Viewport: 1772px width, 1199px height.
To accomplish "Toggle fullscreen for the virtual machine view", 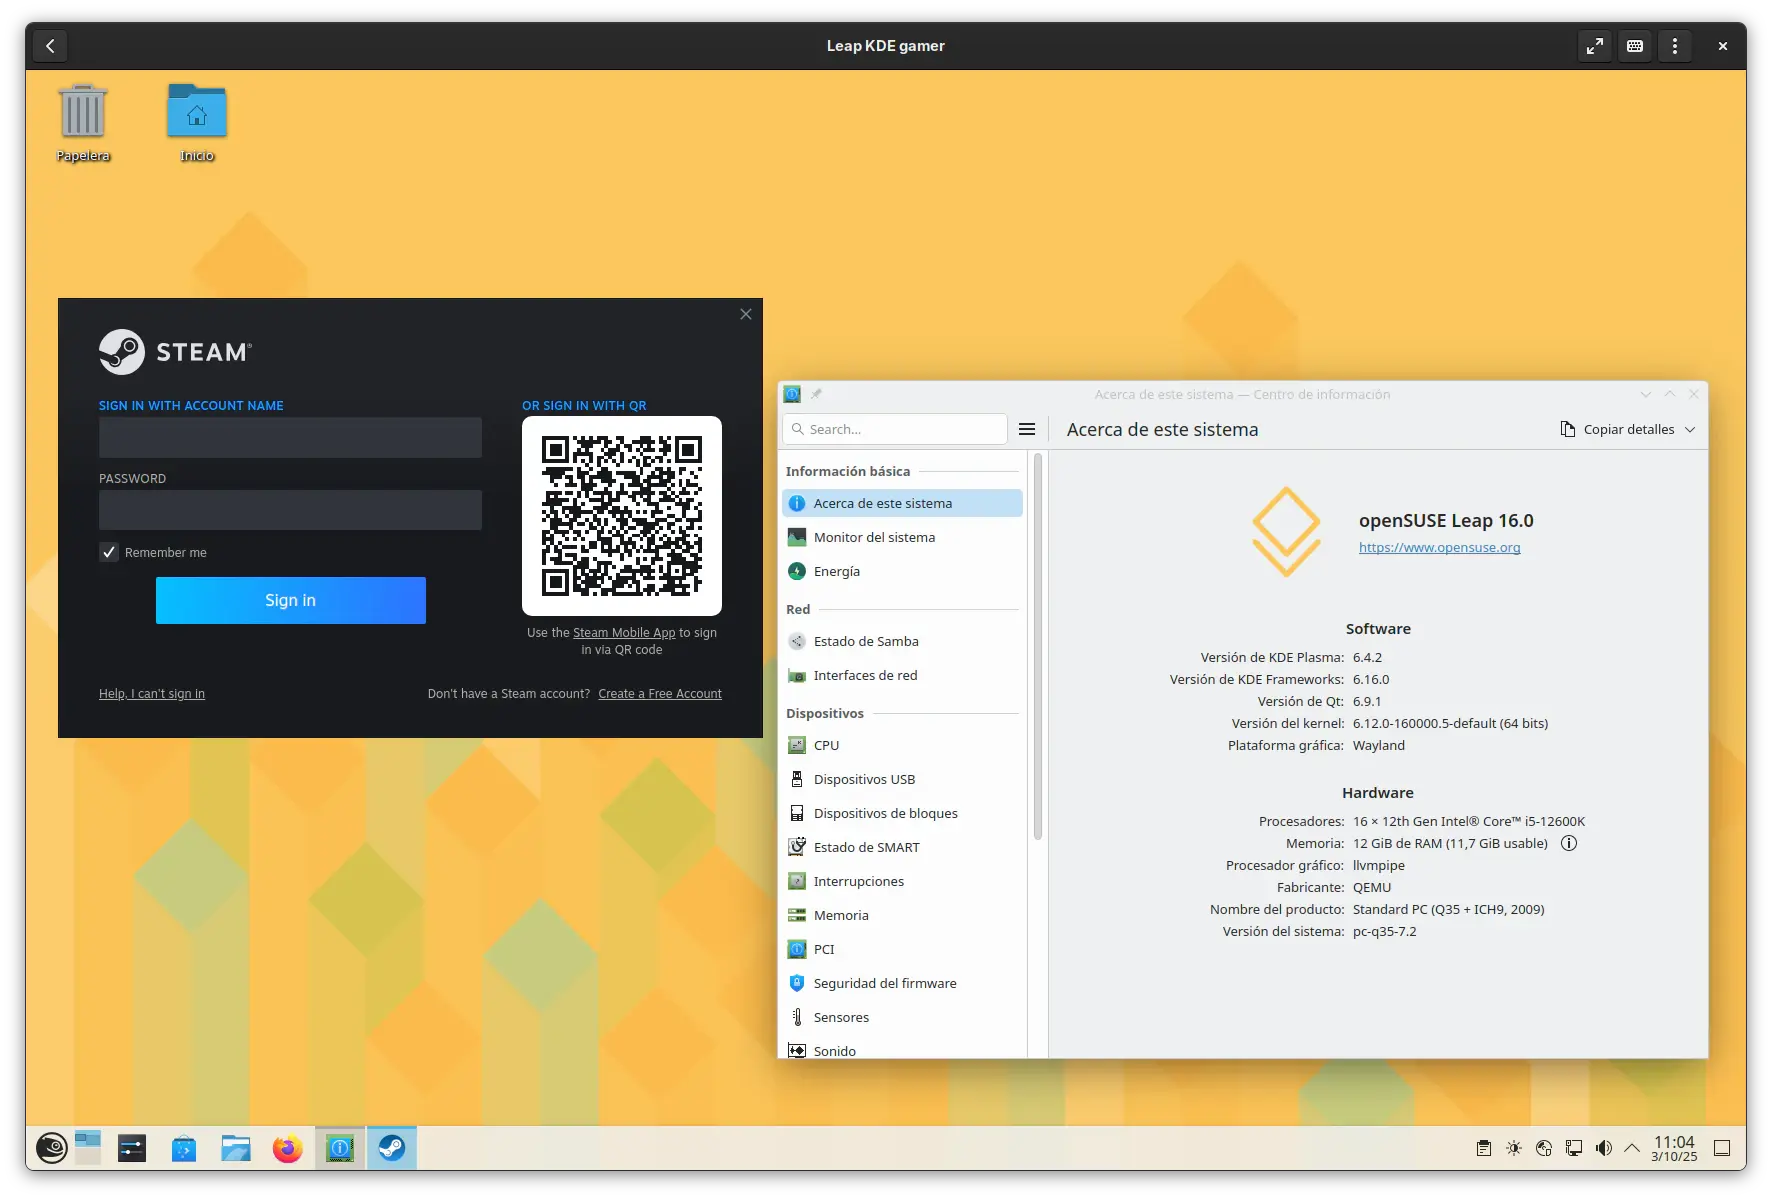I will pyautogui.click(x=1595, y=46).
